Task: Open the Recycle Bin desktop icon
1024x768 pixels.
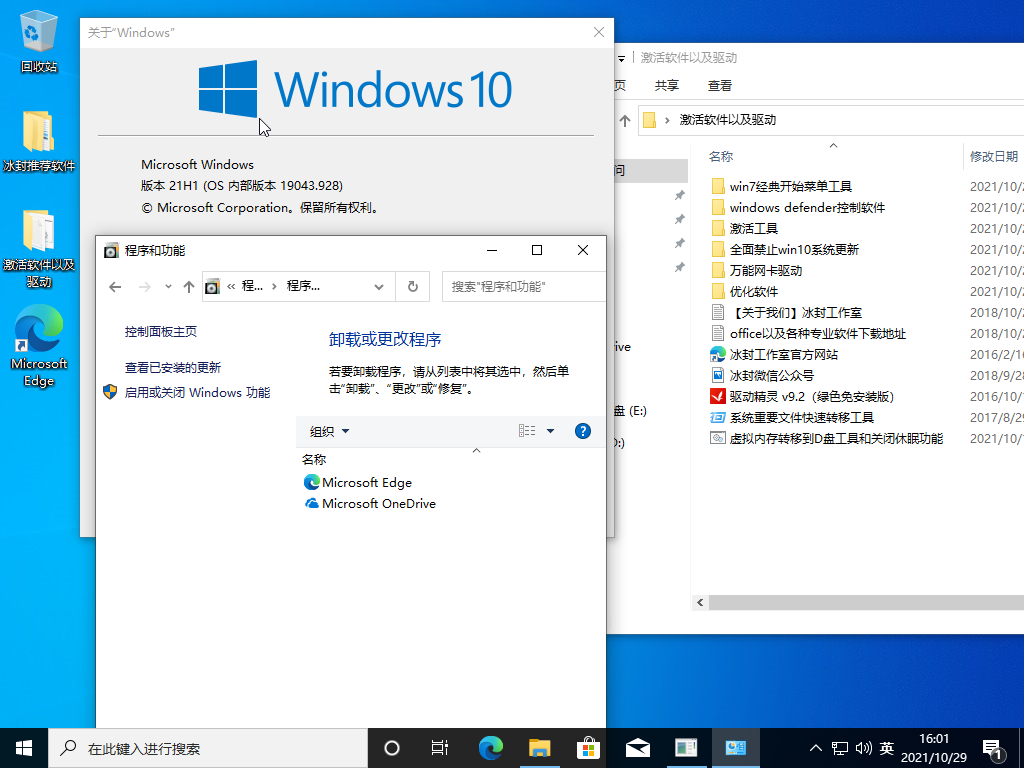Action: pyautogui.click(x=39, y=40)
